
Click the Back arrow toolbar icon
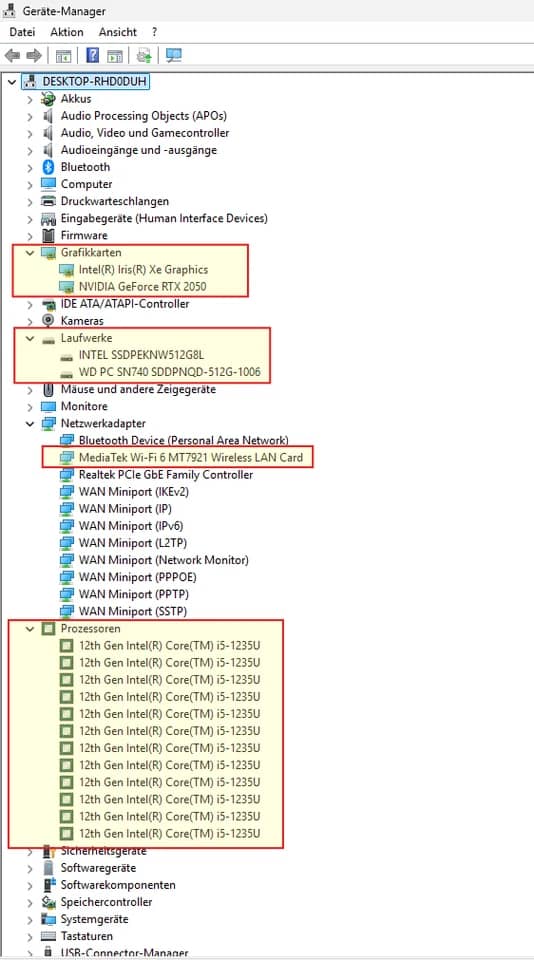point(12,56)
